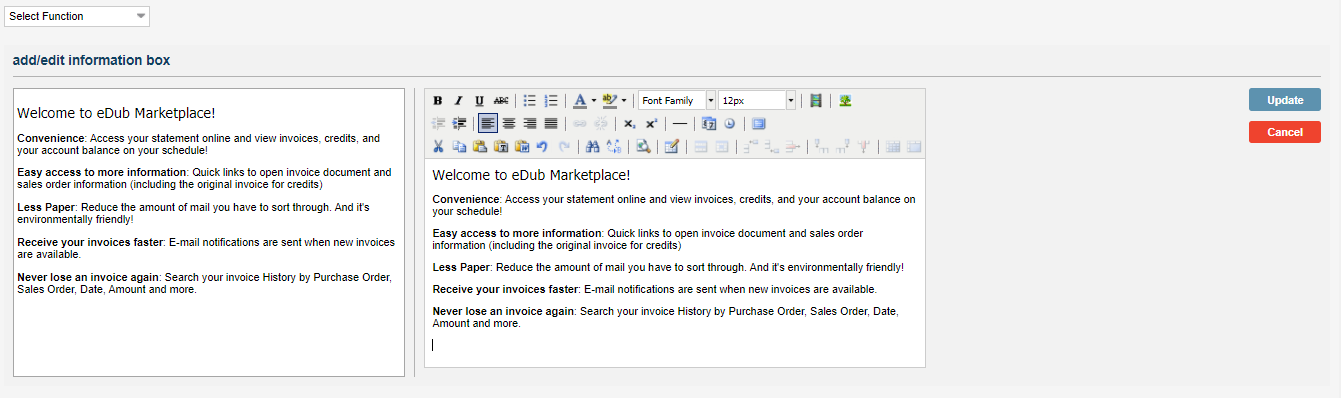Toggle bold formatting in the editor
Image resolution: width=1341 pixels, height=398 pixels.
(438, 100)
